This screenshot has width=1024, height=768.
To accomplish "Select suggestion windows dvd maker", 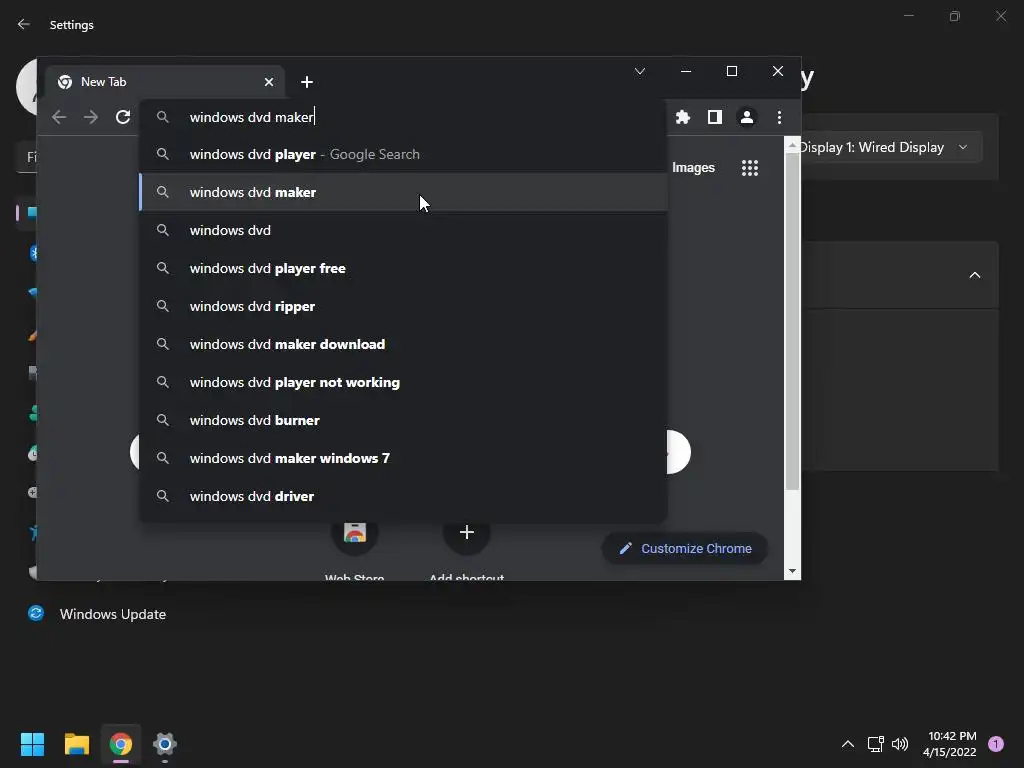I will [404, 192].
